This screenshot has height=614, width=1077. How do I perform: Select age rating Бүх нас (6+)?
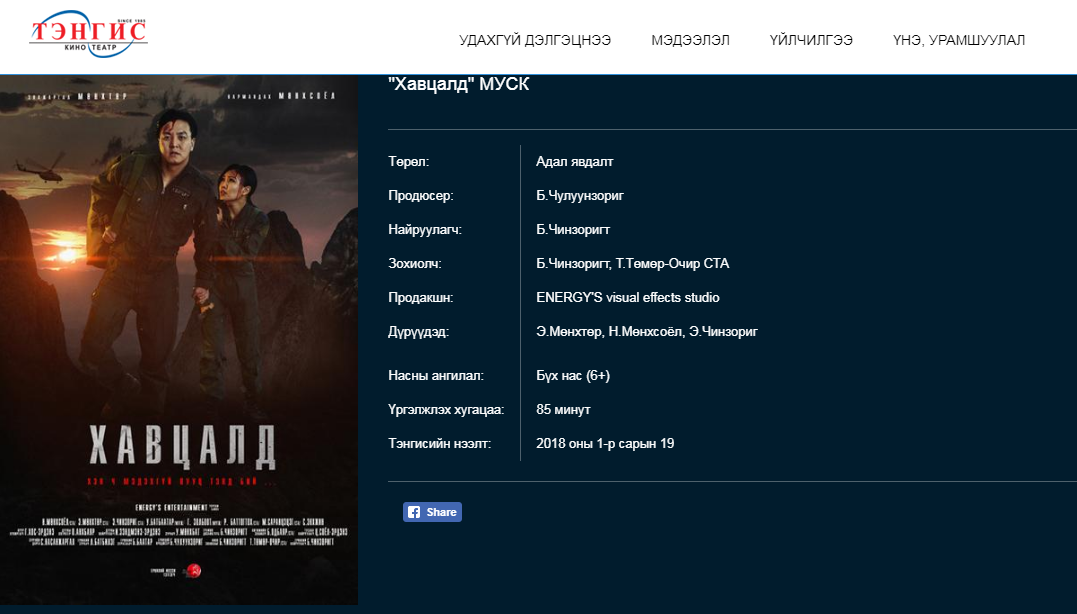pos(573,376)
